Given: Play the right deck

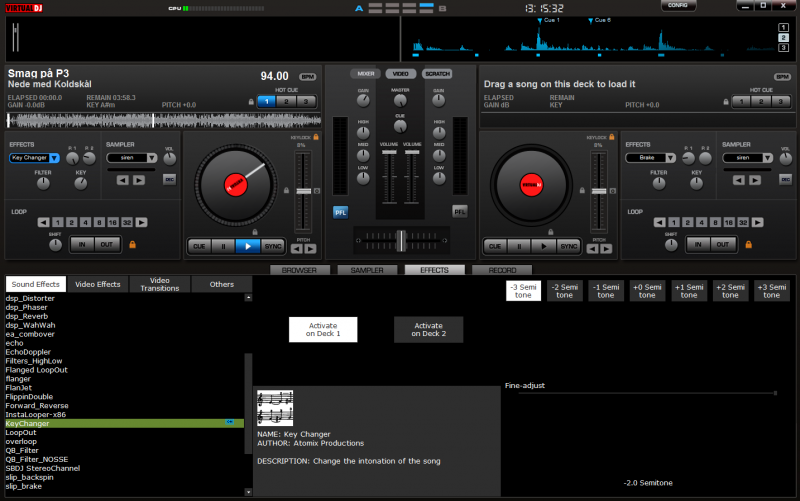Looking at the screenshot, I should click(x=543, y=246).
